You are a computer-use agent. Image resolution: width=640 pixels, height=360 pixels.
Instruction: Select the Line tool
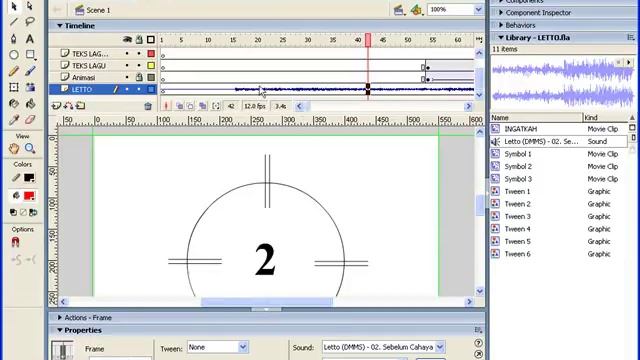pyautogui.click(x=14, y=22)
